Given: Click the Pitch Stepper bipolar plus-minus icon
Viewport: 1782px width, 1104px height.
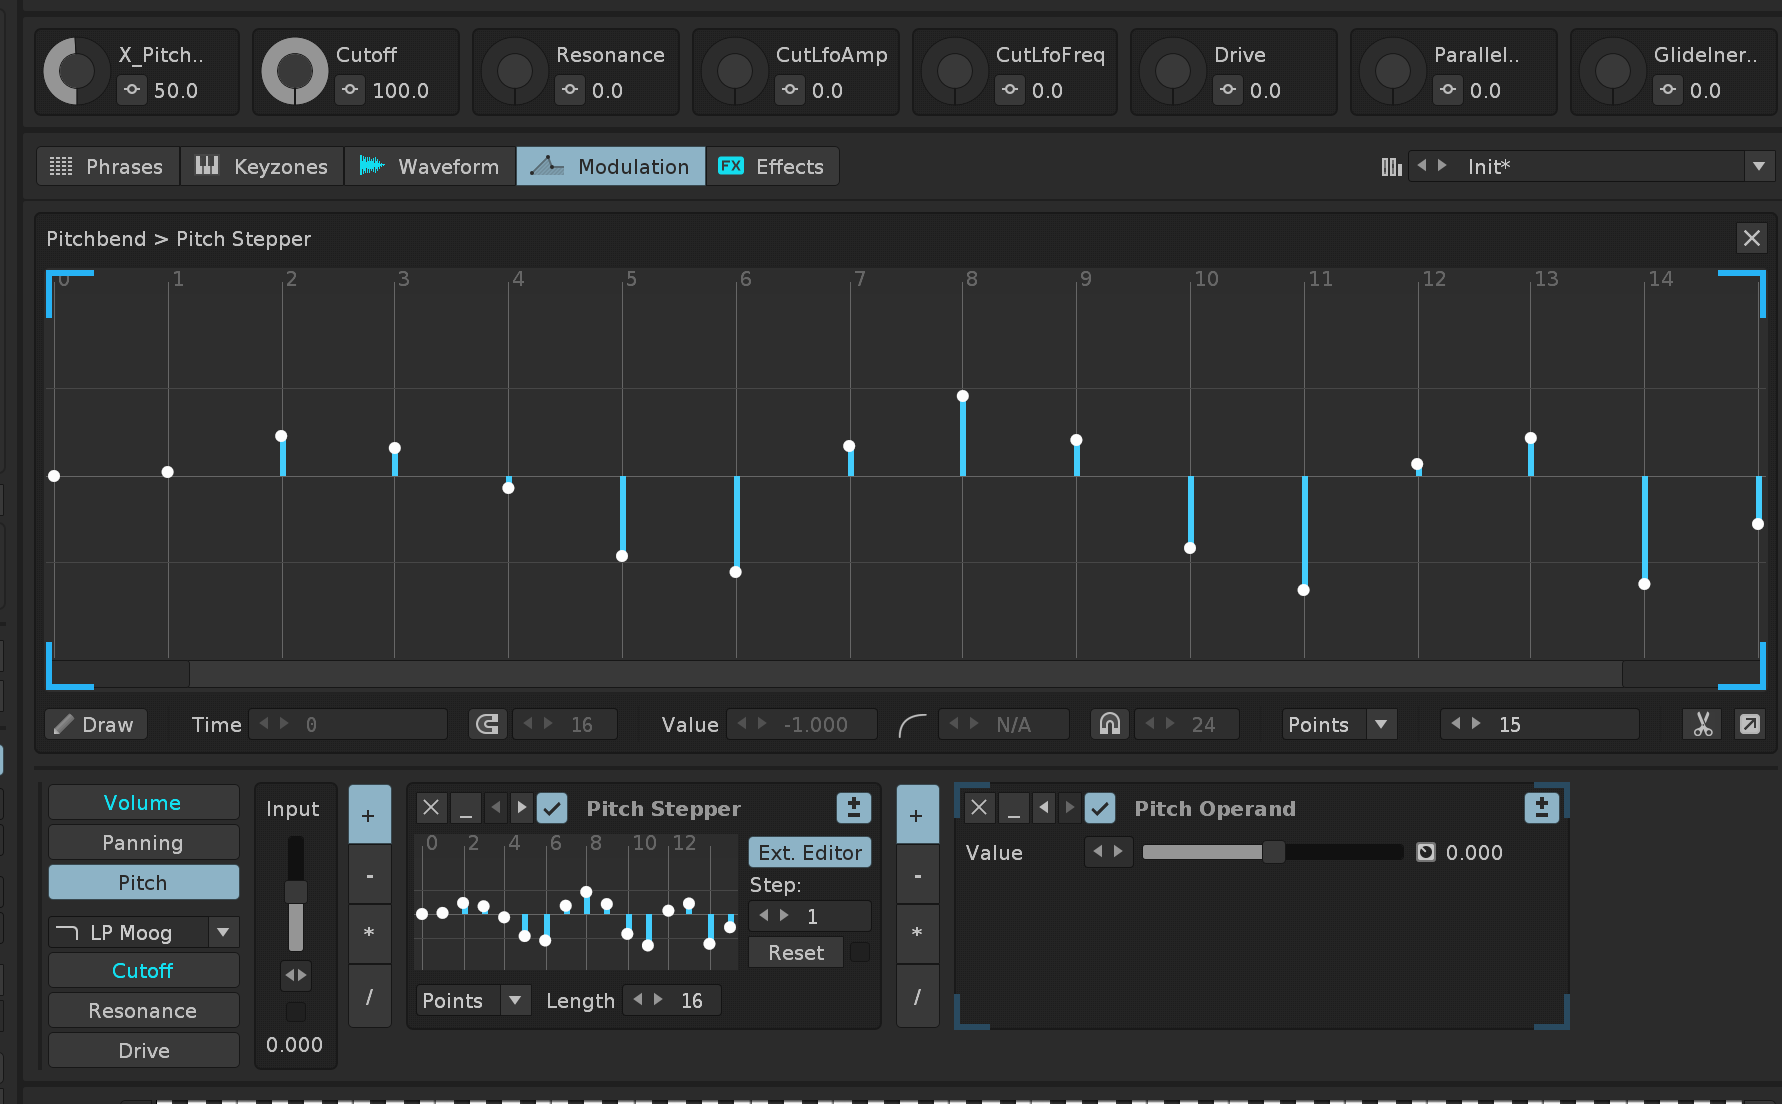Looking at the screenshot, I should point(853,808).
